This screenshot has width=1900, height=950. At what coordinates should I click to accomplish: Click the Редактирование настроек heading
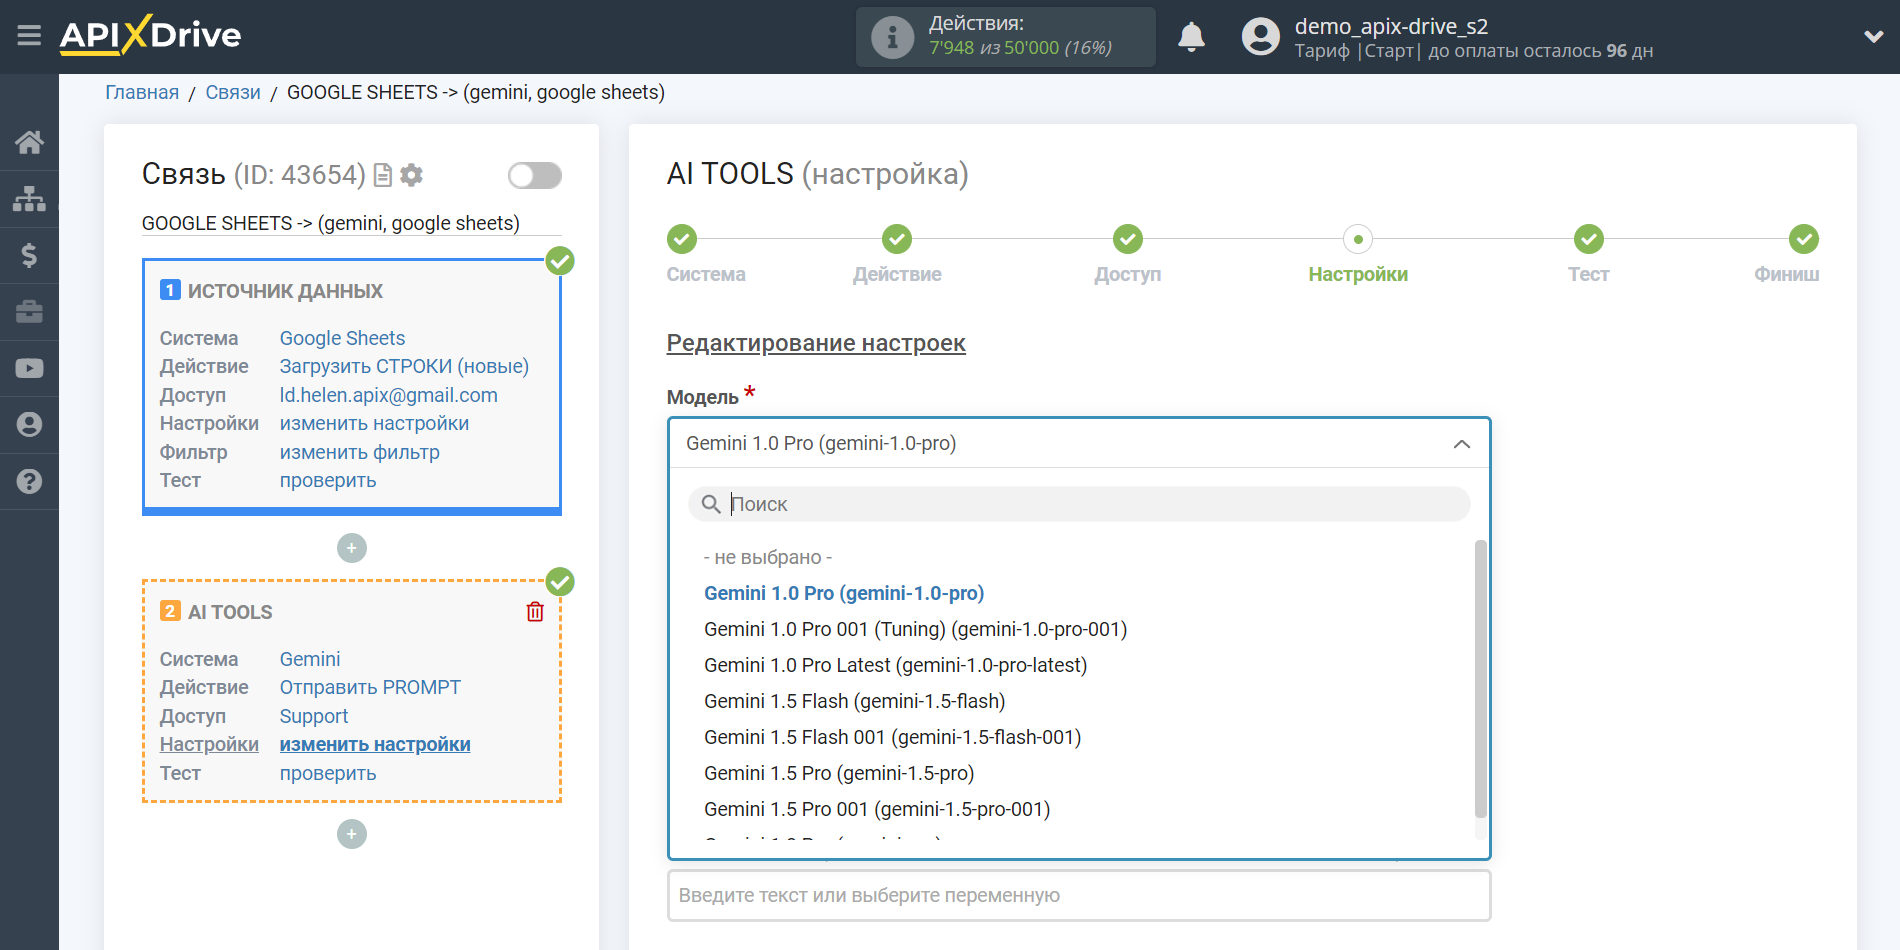(816, 343)
